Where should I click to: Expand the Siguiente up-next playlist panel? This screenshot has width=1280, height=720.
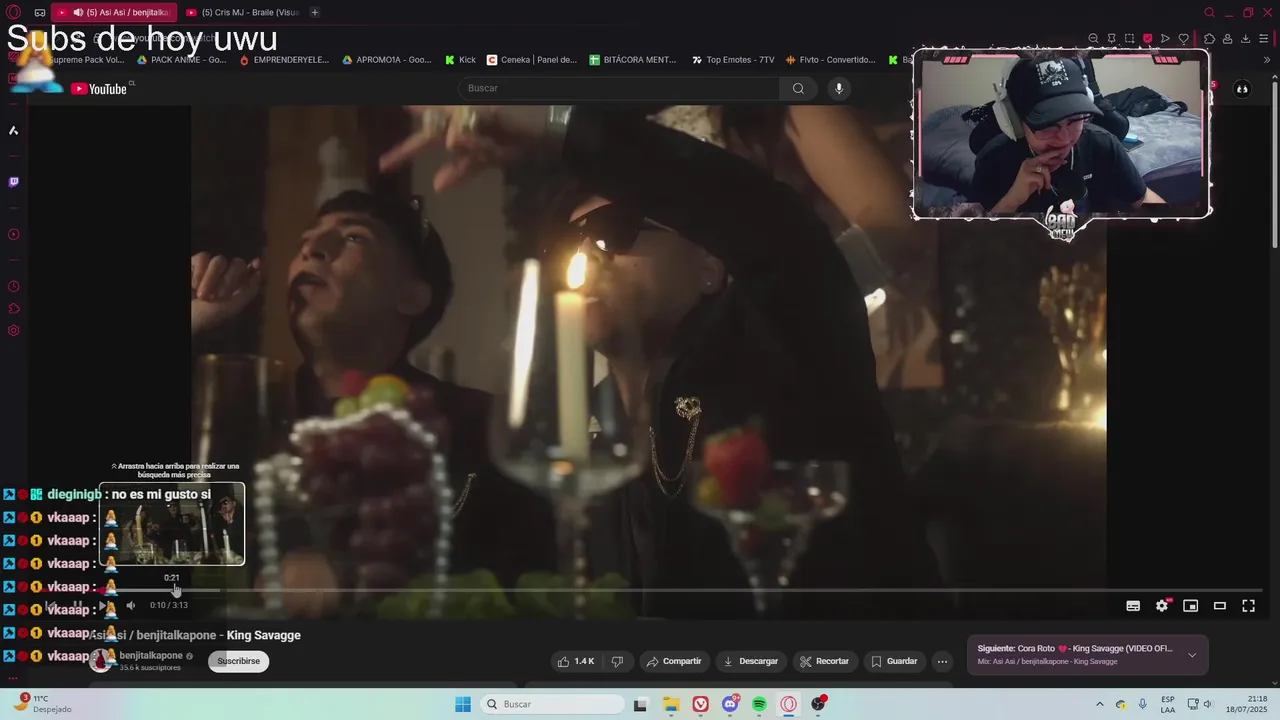(1192, 655)
